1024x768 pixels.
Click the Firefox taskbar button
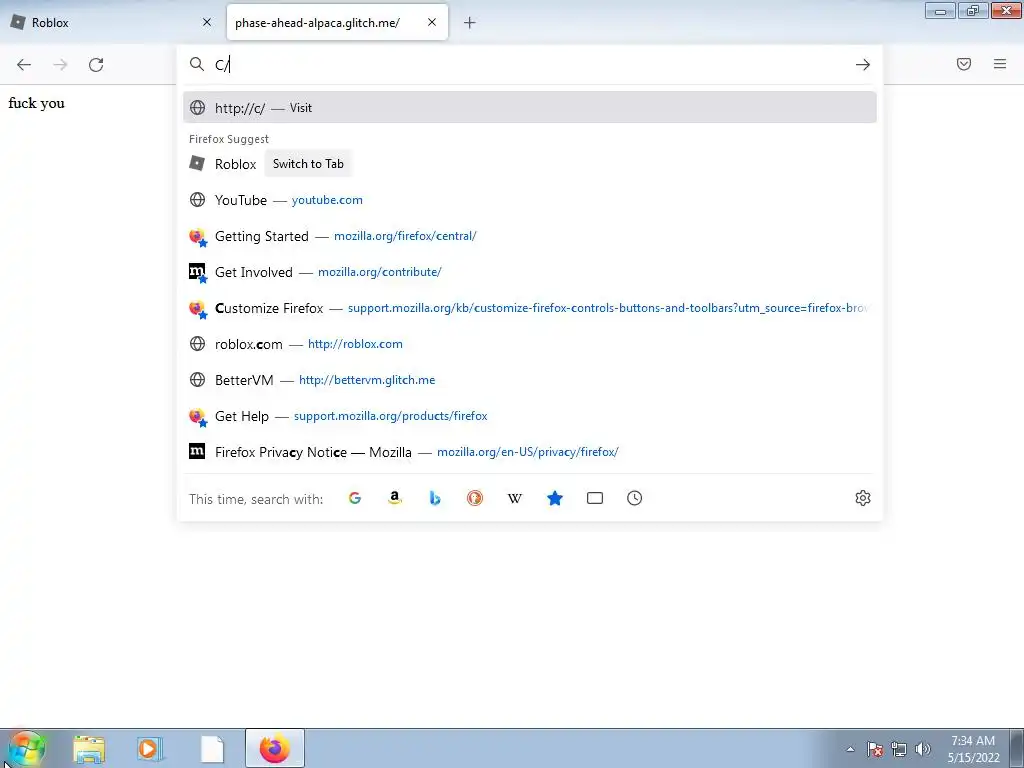point(275,748)
